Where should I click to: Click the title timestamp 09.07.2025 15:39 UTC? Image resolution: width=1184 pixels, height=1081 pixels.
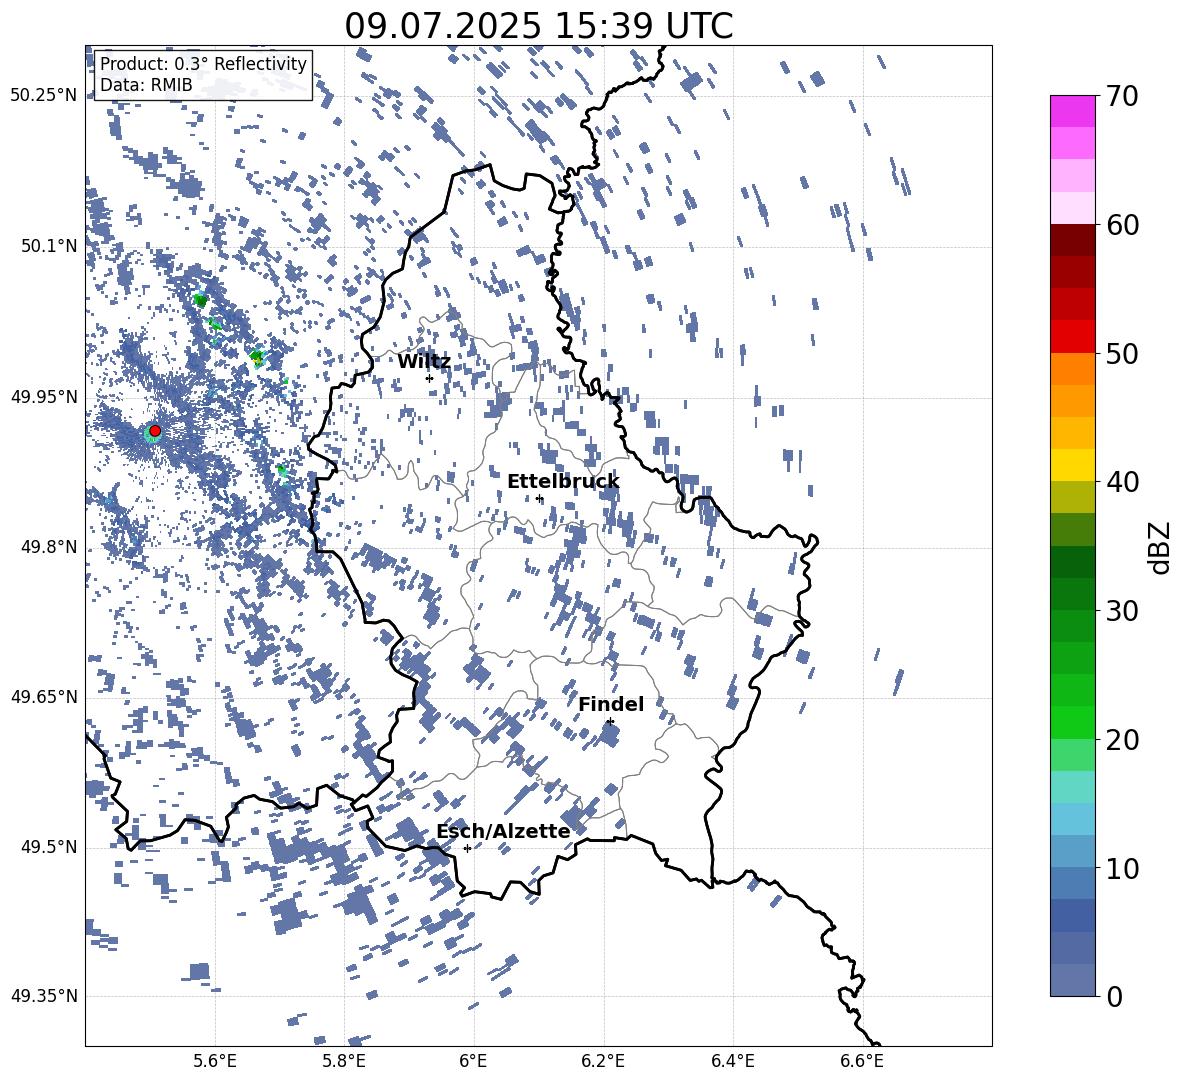click(x=538, y=26)
